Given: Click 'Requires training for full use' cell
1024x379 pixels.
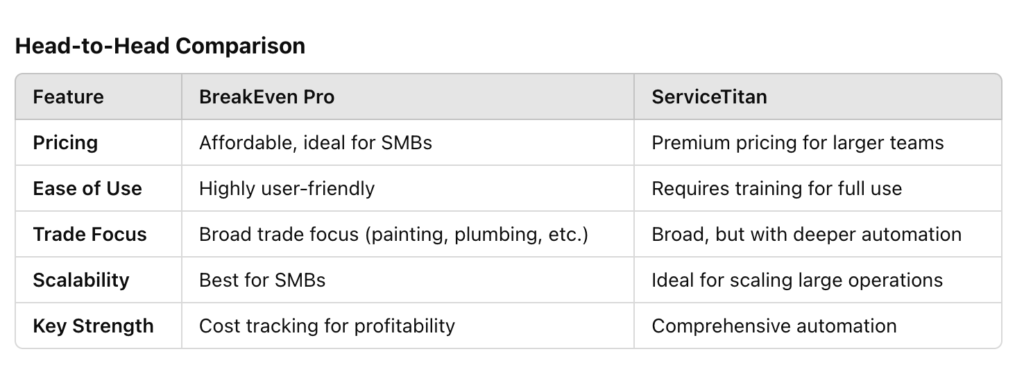Looking at the screenshot, I should click(x=776, y=189).
